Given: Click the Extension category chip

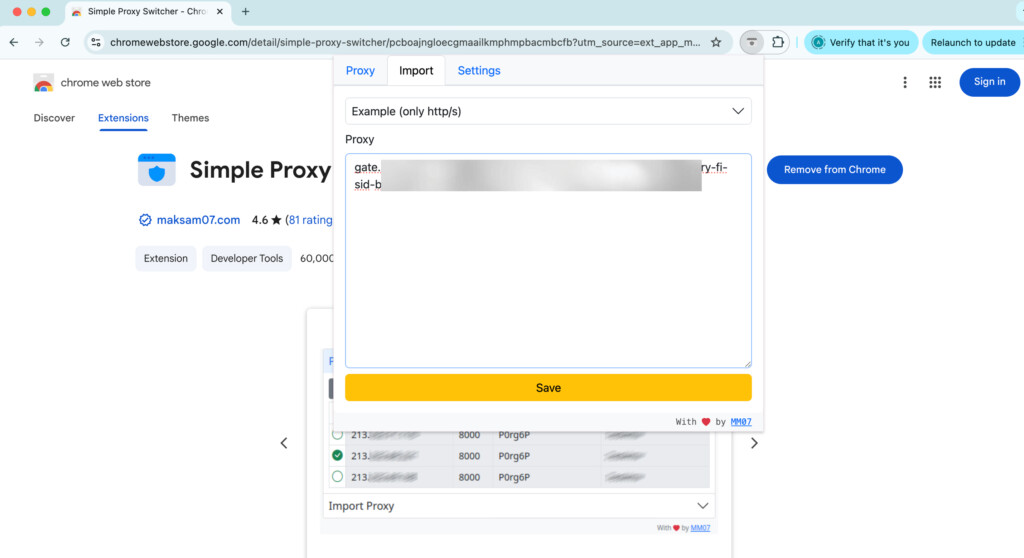Looking at the screenshot, I should tap(166, 259).
